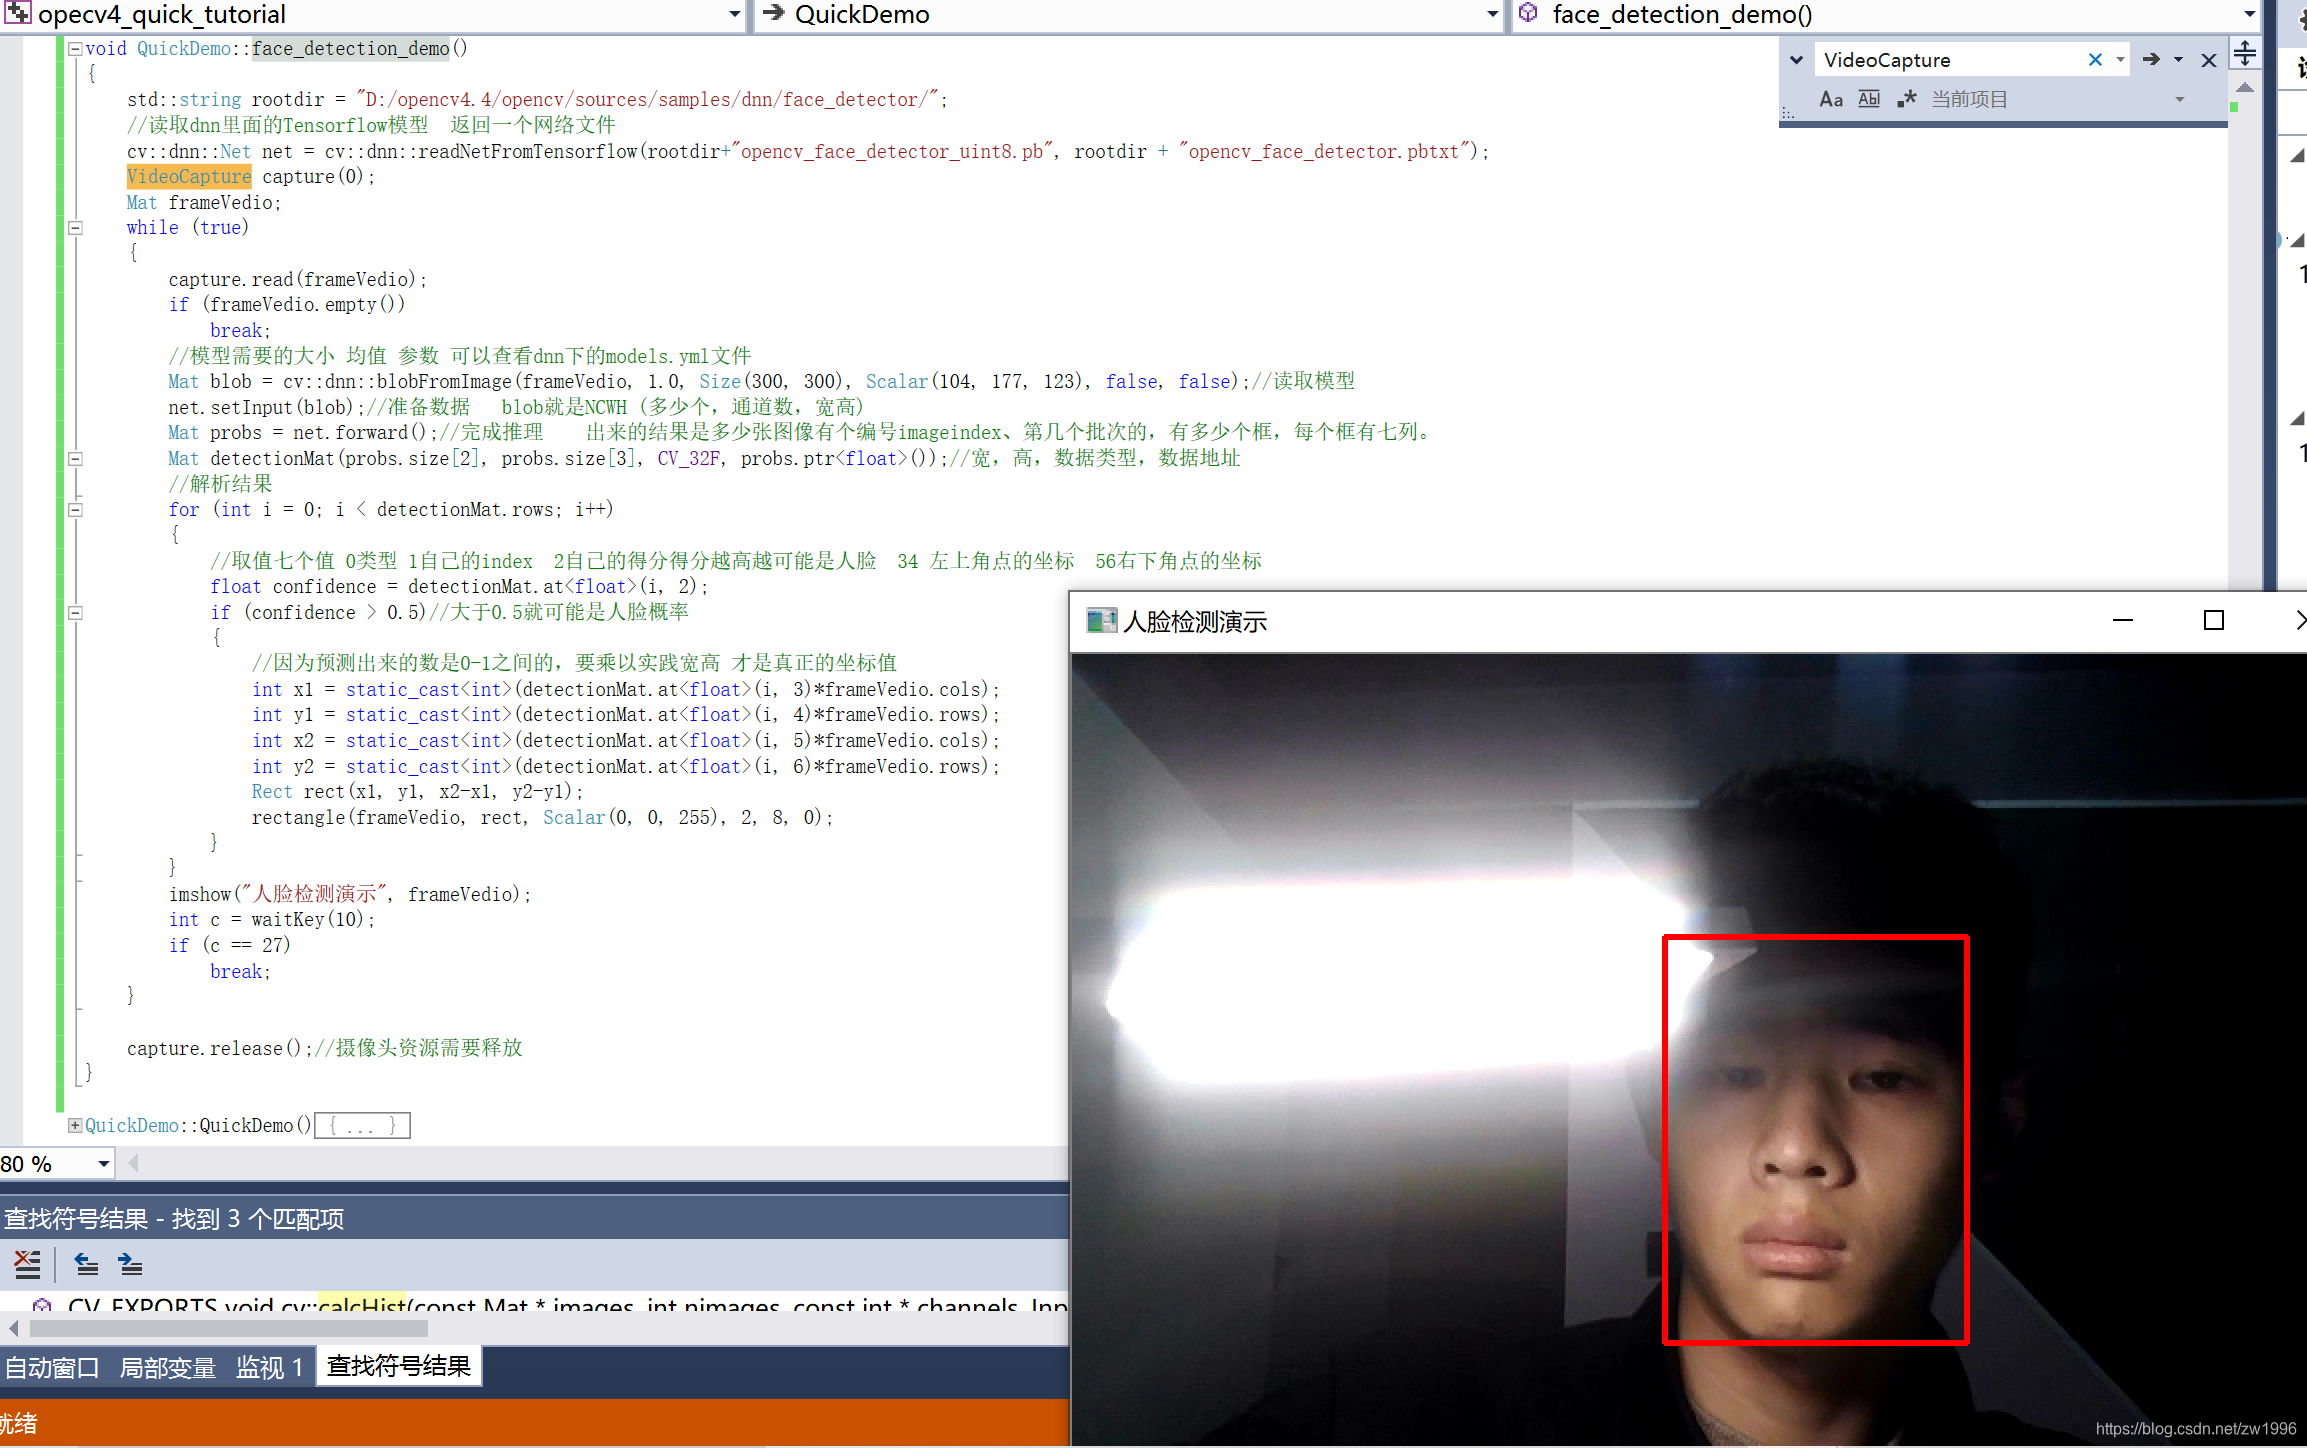Click the find next arrow button

(x=2151, y=60)
